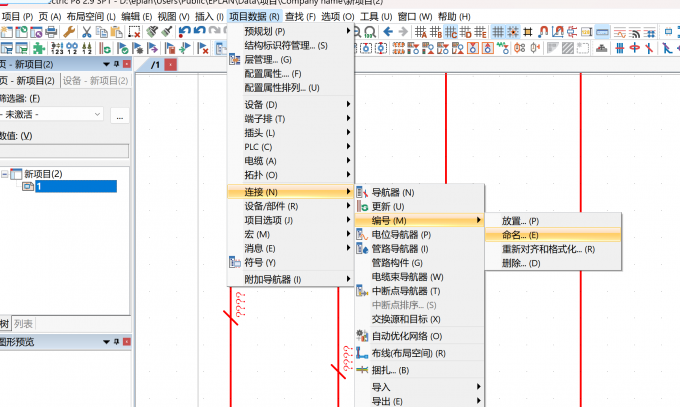Click the blue back arrow icon
Screen dimensions: 680x407
click(388, 32)
